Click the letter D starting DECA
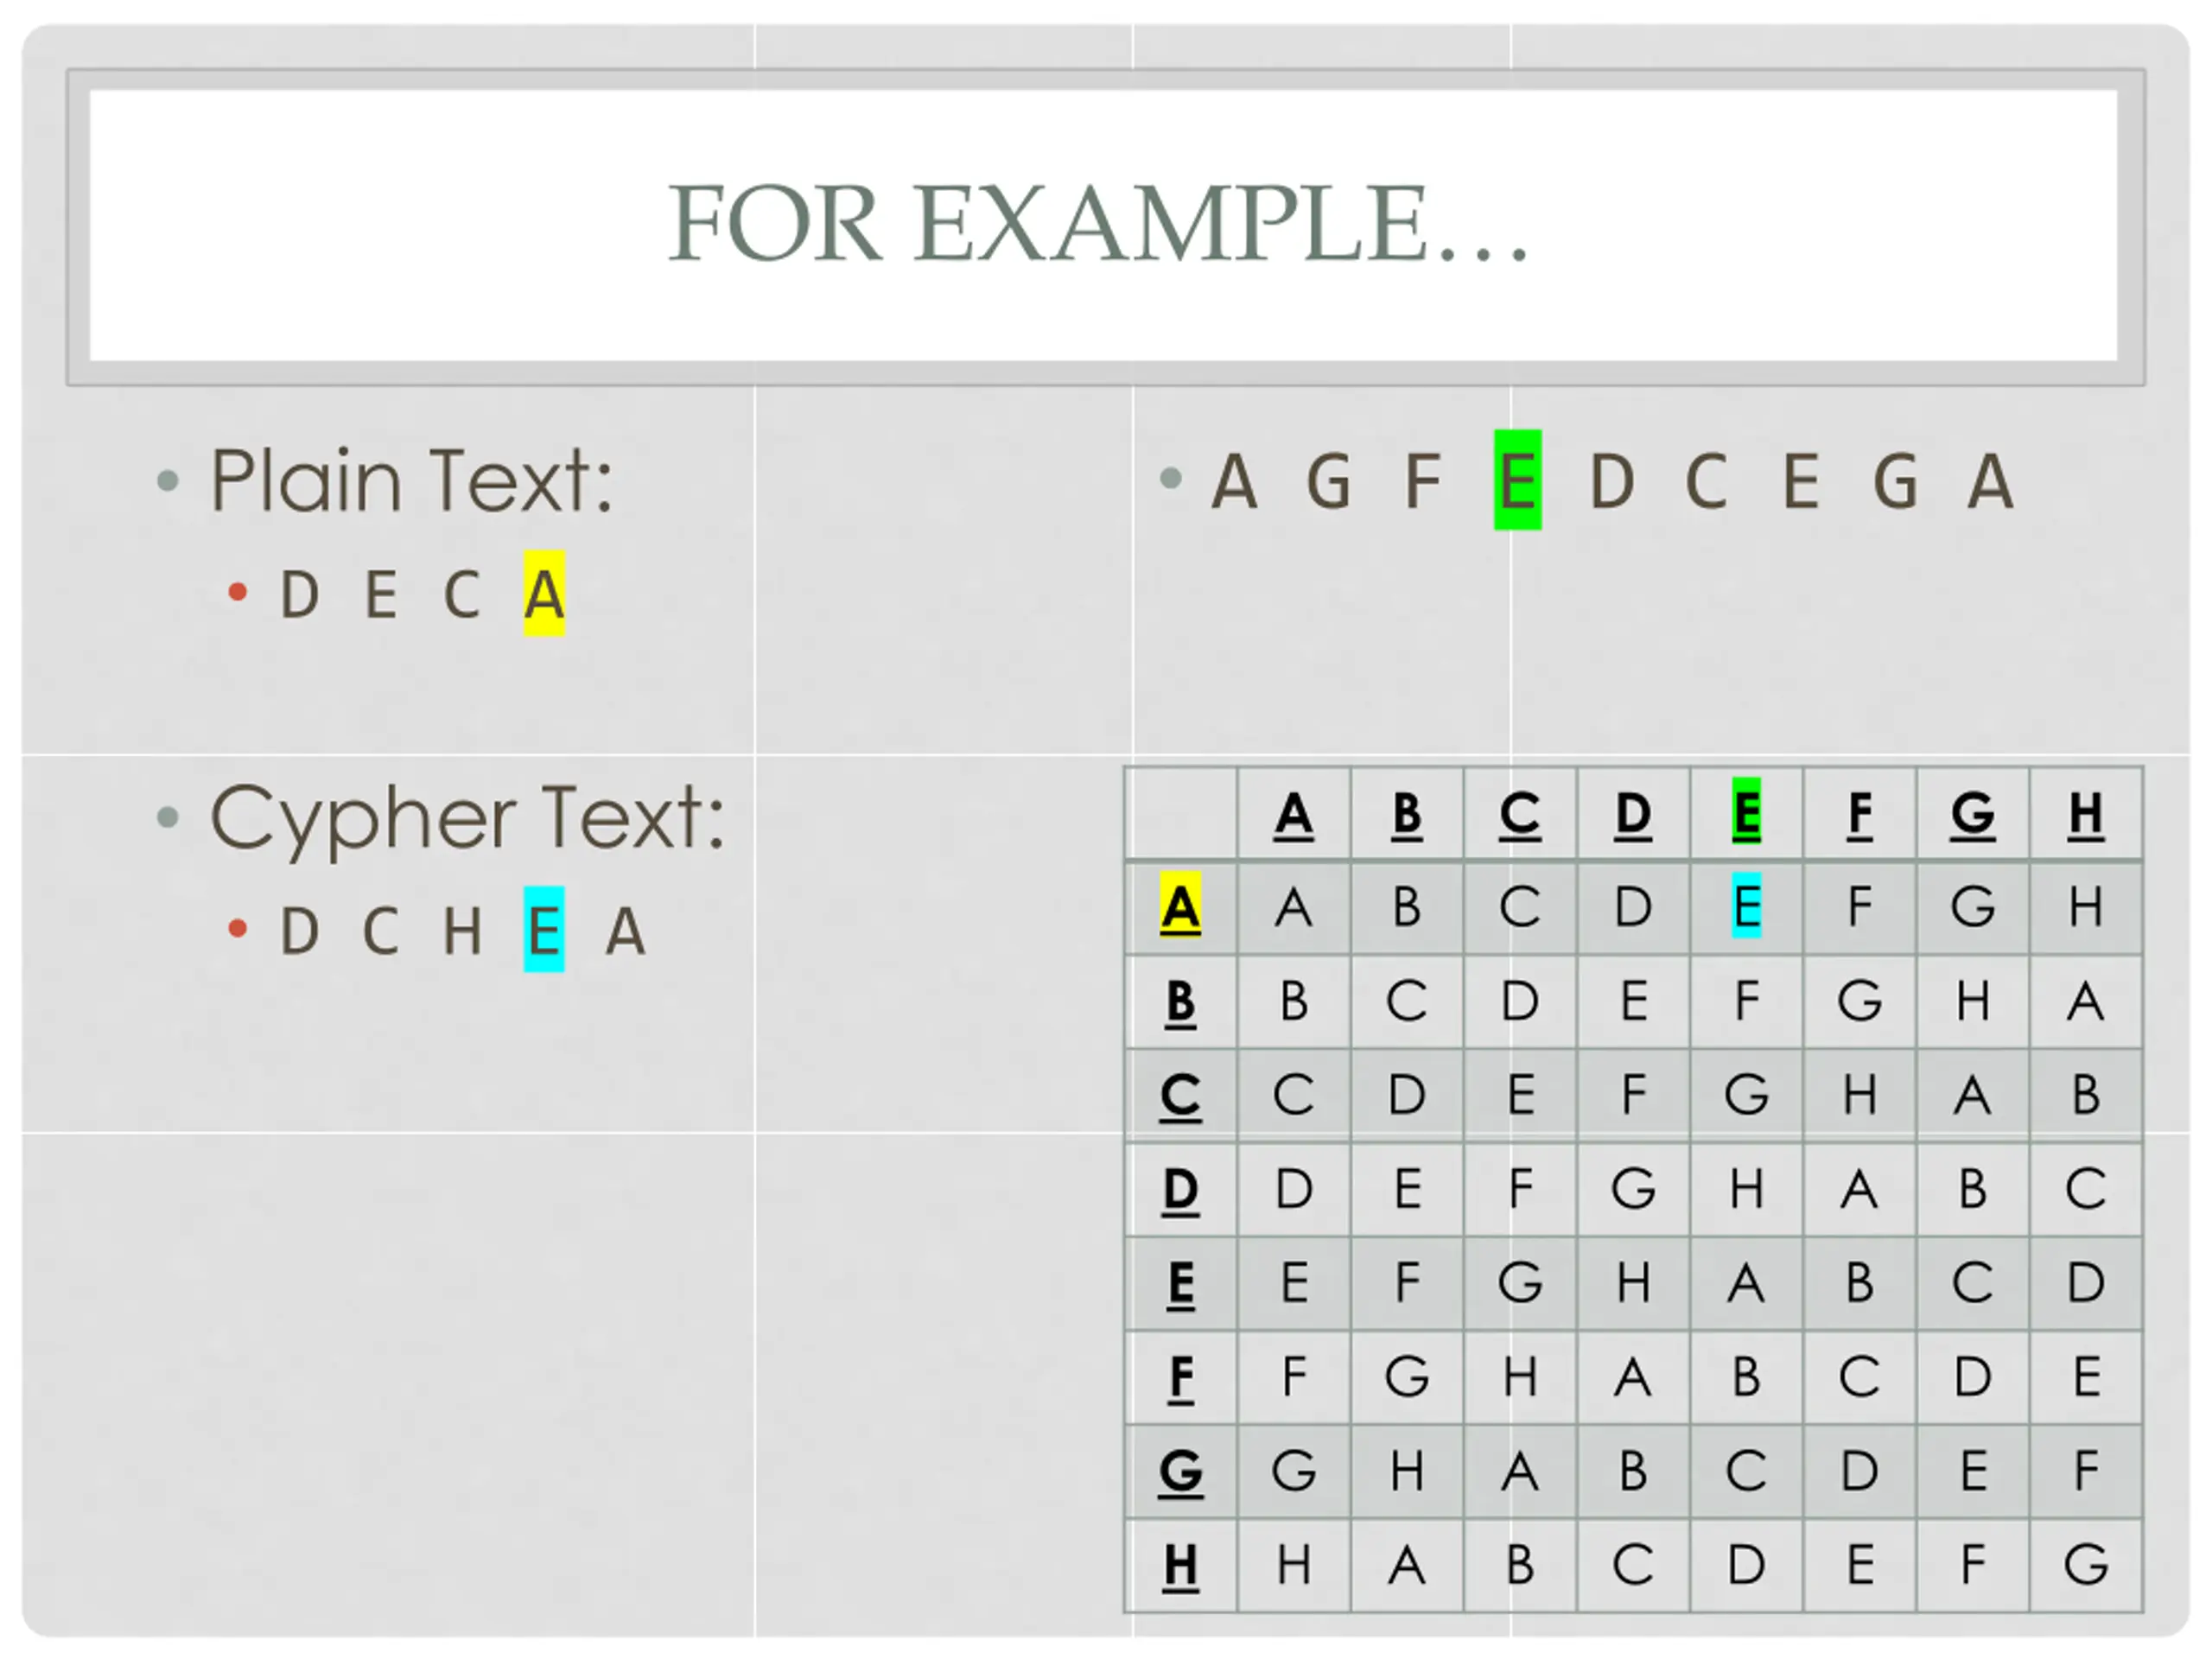 click(x=299, y=595)
